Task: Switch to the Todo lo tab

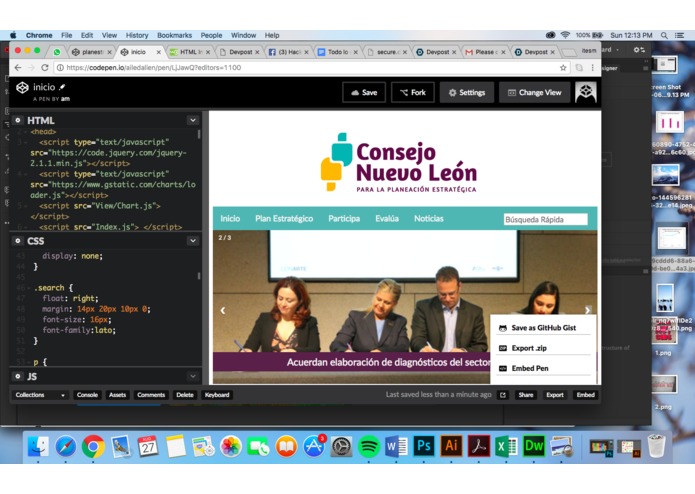Action: [338, 52]
